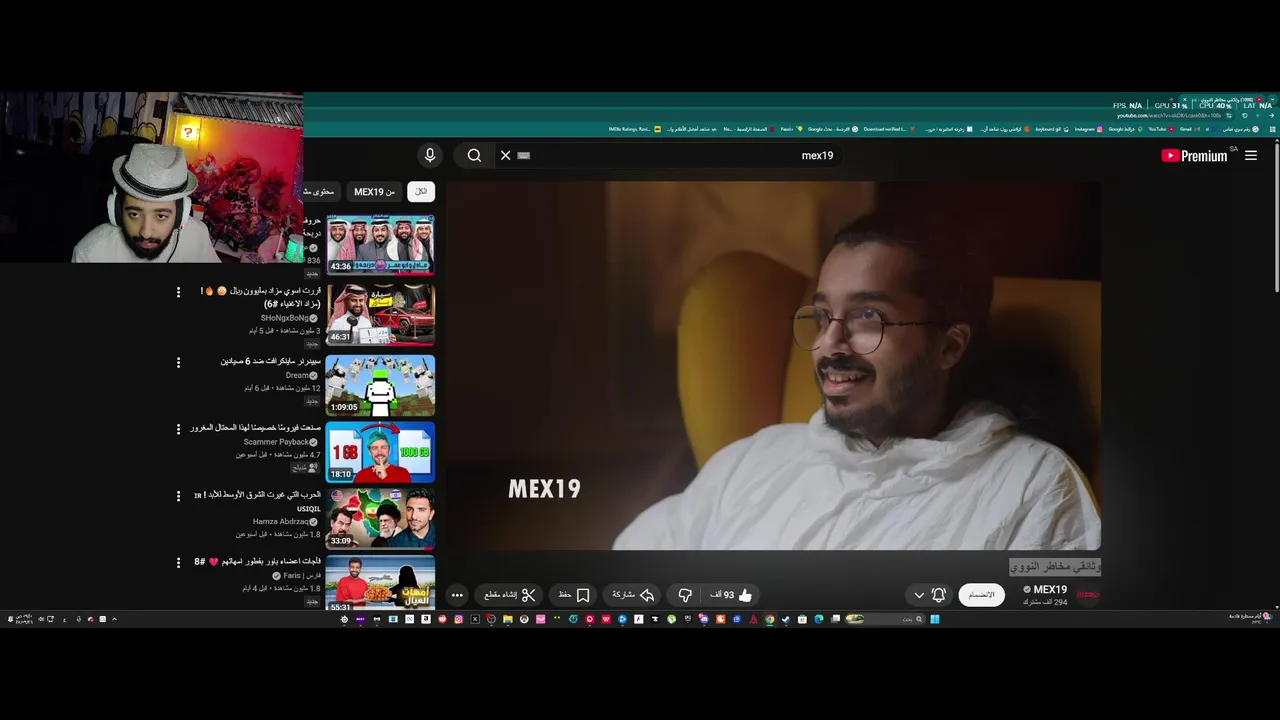Open the 46:31 auction video thumbnail
The height and width of the screenshot is (720, 1280).
point(380,314)
